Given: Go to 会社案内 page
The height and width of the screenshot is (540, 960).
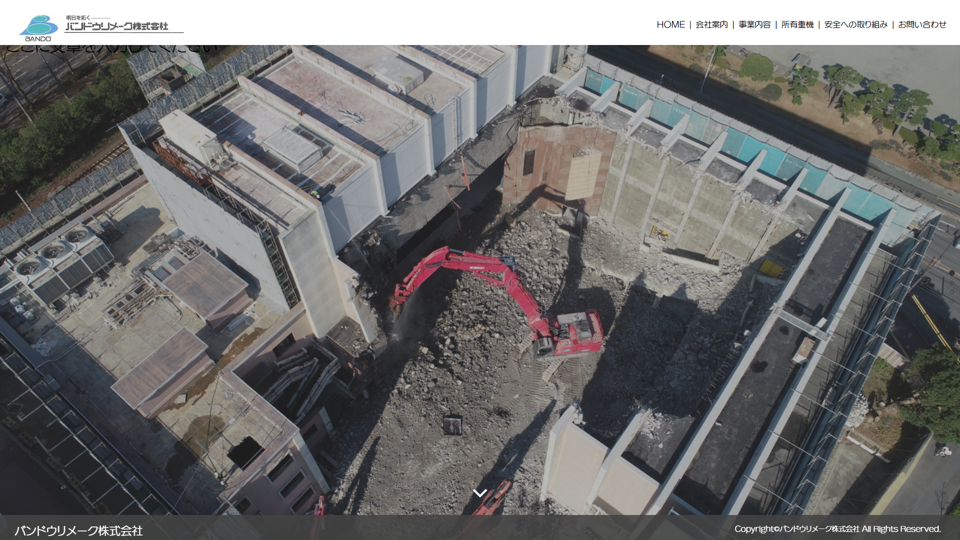Looking at the screenshot, I should [711, 24].
